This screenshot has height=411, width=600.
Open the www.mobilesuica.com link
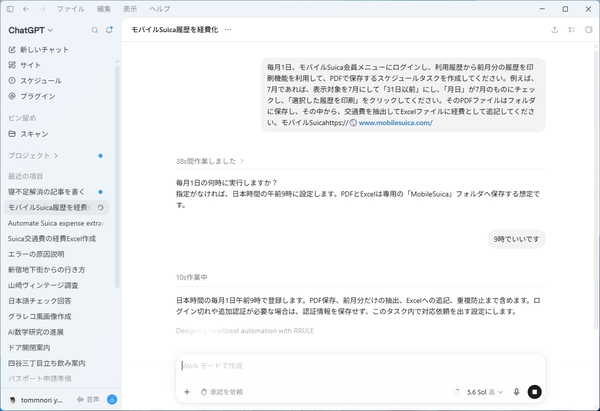pyautogui.click(x=396, y=123)
